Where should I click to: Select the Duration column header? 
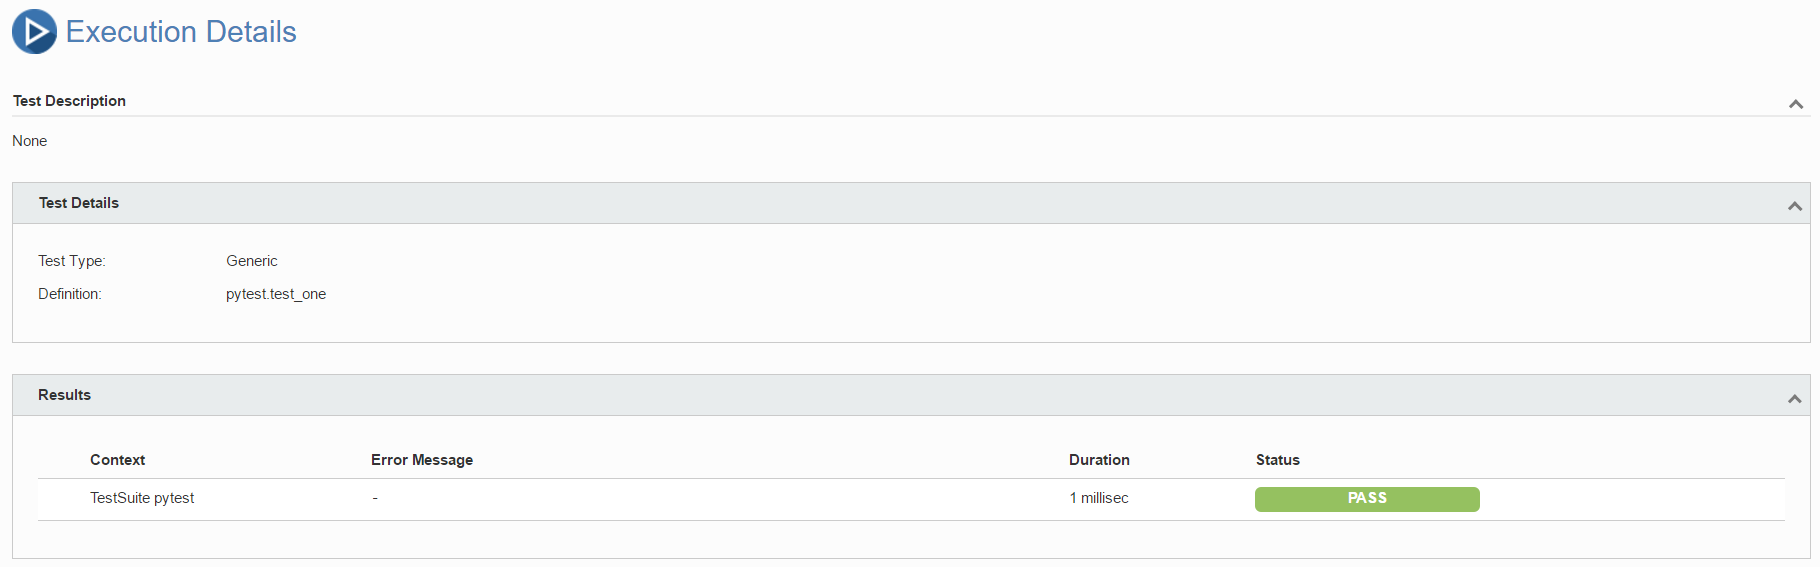click(1099, 460)
